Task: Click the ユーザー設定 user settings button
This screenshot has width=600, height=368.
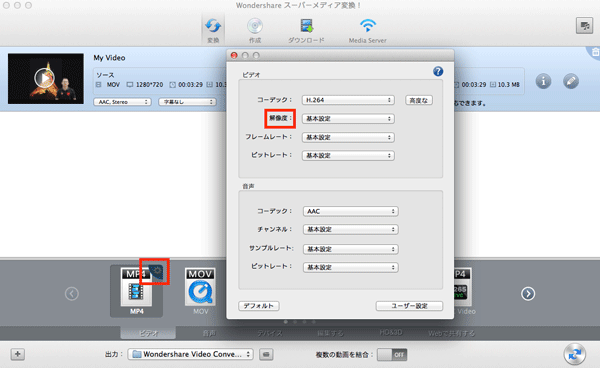Action: pyautogui.click(x=409, y=306)
